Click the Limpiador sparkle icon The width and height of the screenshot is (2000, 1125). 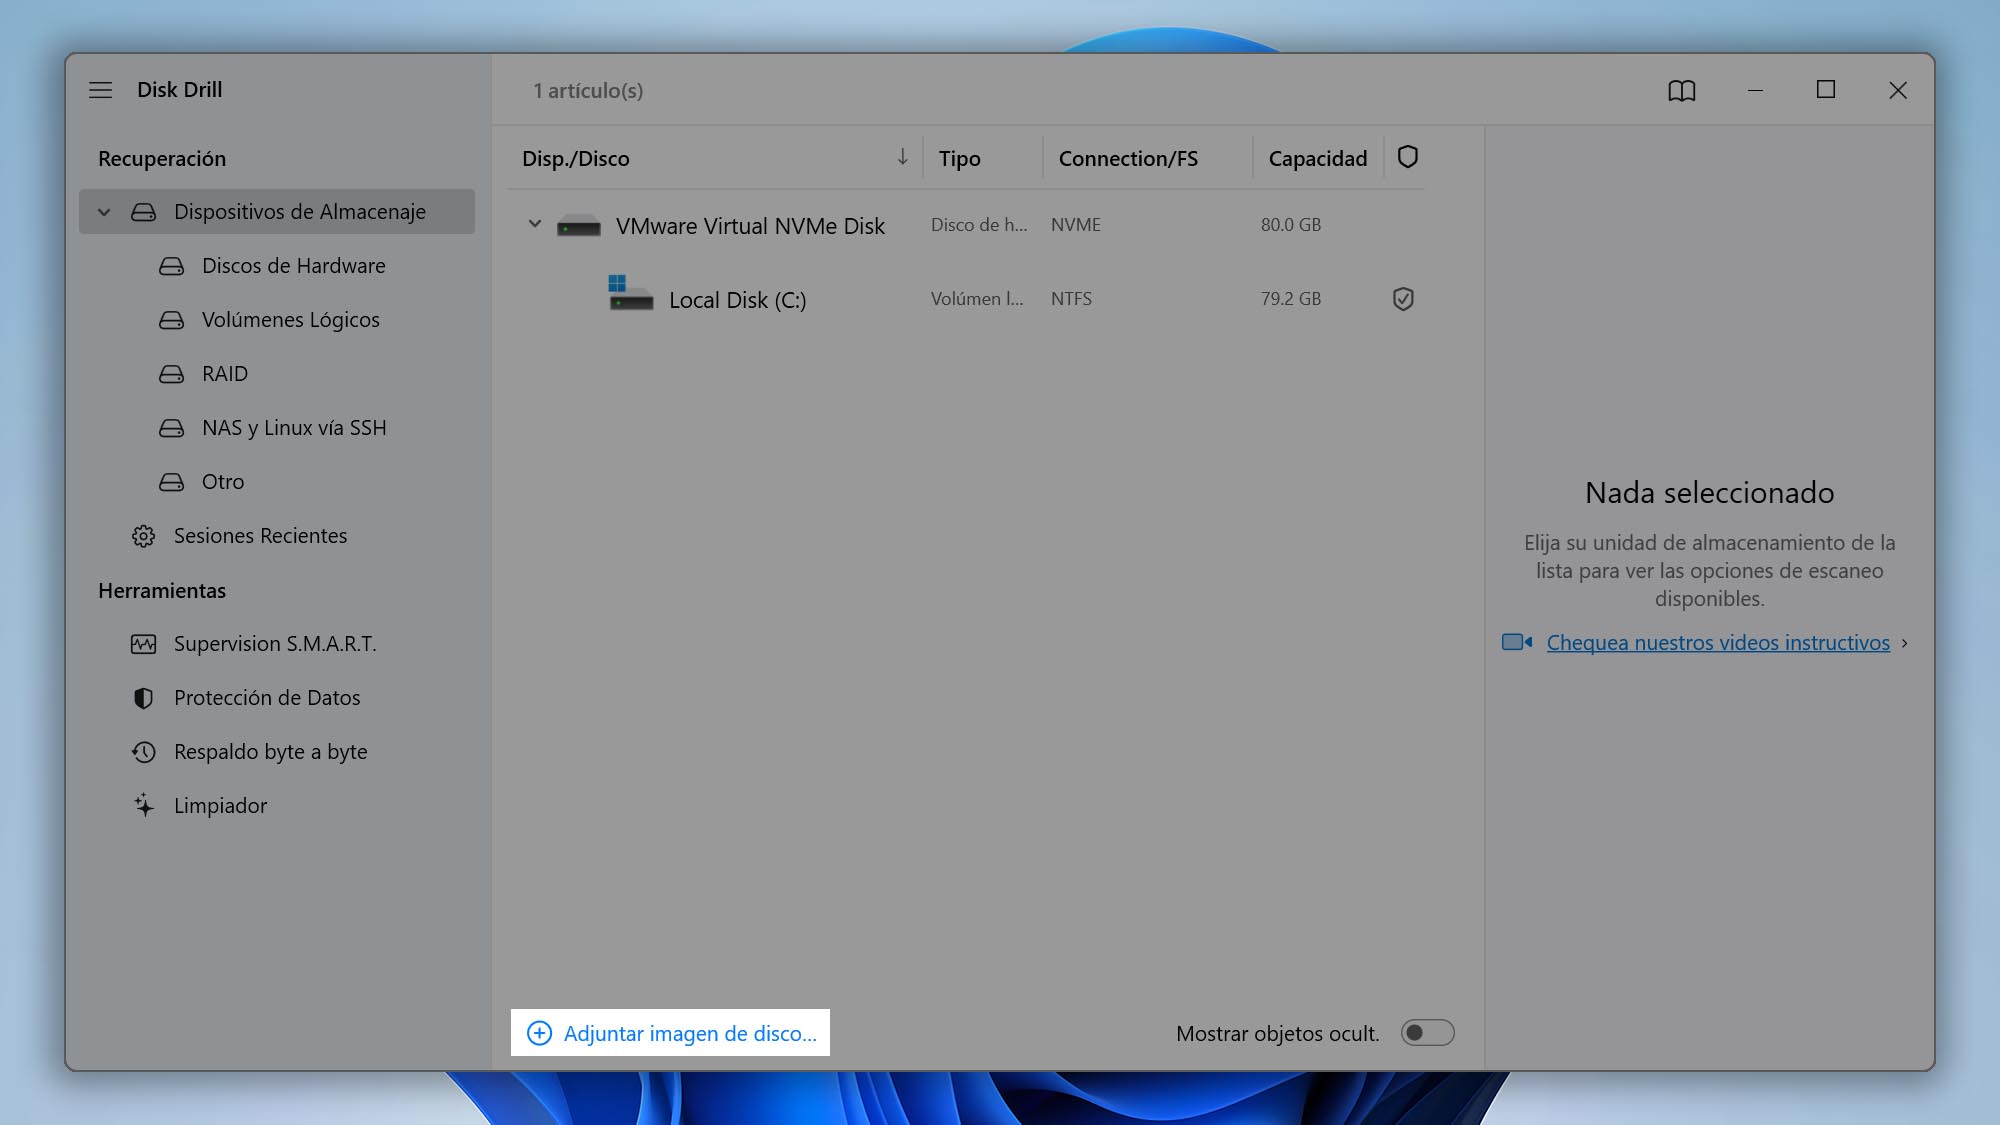pos(143,806)
